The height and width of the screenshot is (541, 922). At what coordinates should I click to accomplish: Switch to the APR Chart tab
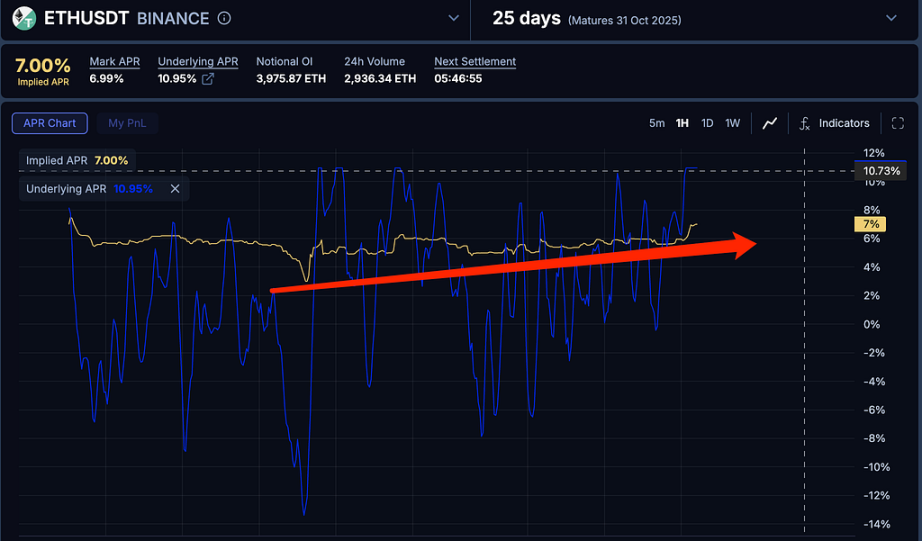coord(50,123)
